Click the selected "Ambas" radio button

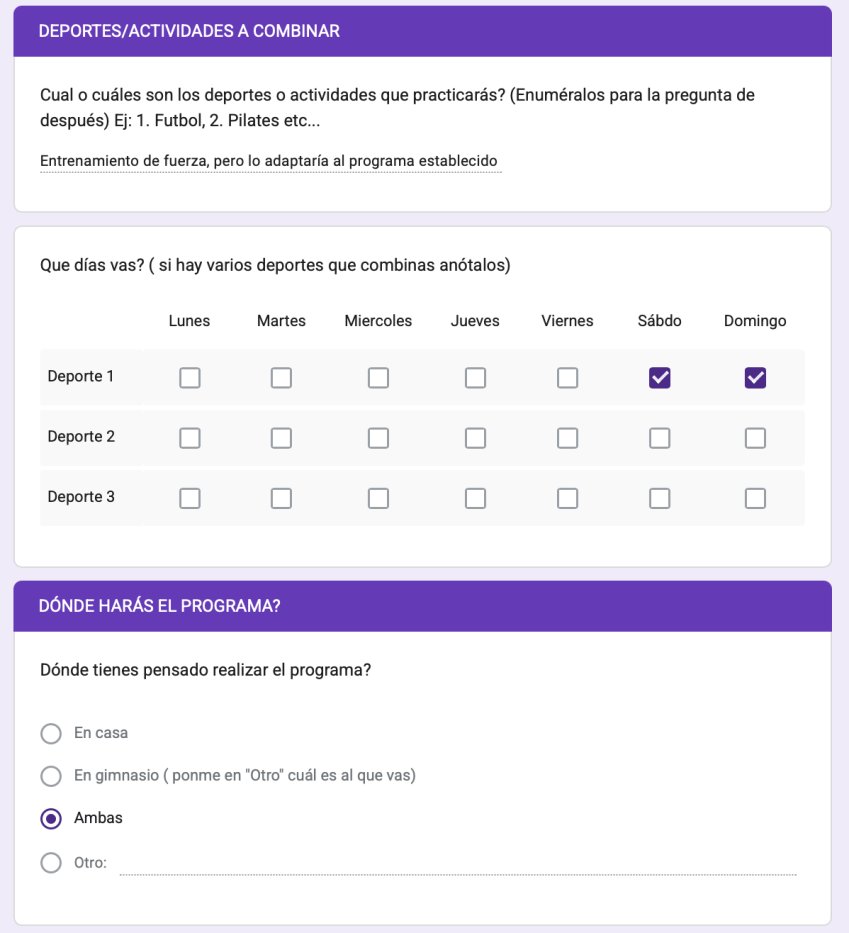click(51, 818)
